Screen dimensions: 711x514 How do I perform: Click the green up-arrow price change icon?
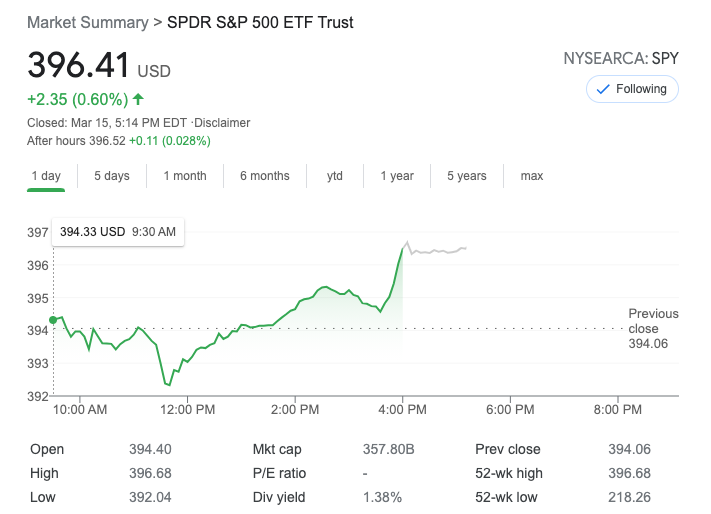coord(138,99)
